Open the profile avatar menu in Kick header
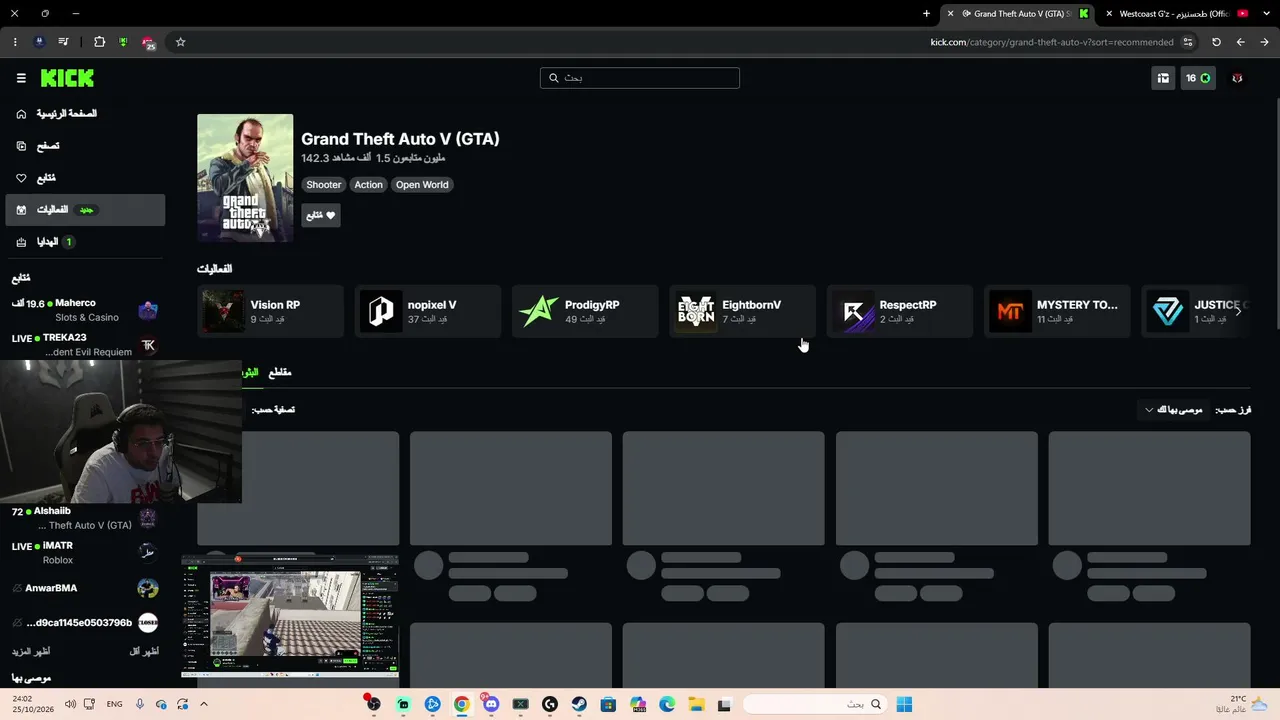The height and width of the screenshot is (720, 1280). point(1237,78)
